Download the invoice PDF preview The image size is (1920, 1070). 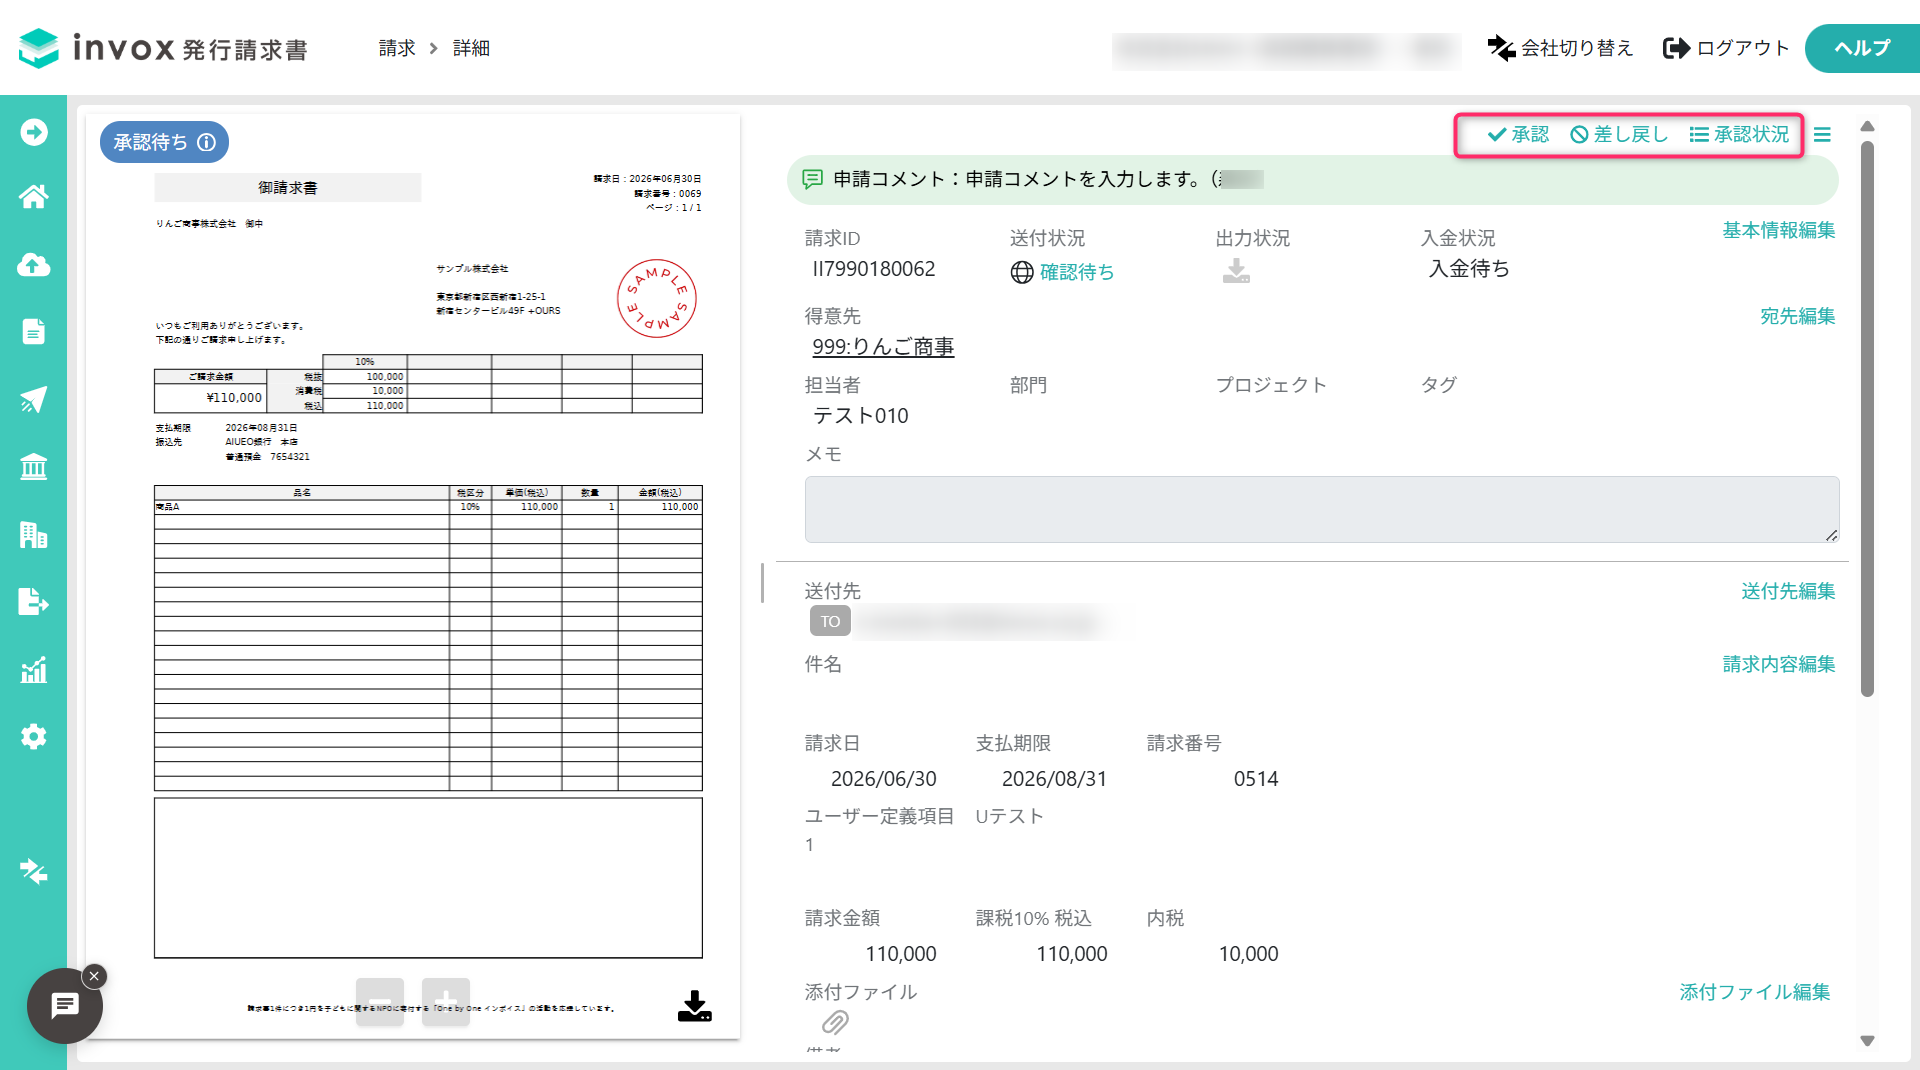coord(694,1006)
